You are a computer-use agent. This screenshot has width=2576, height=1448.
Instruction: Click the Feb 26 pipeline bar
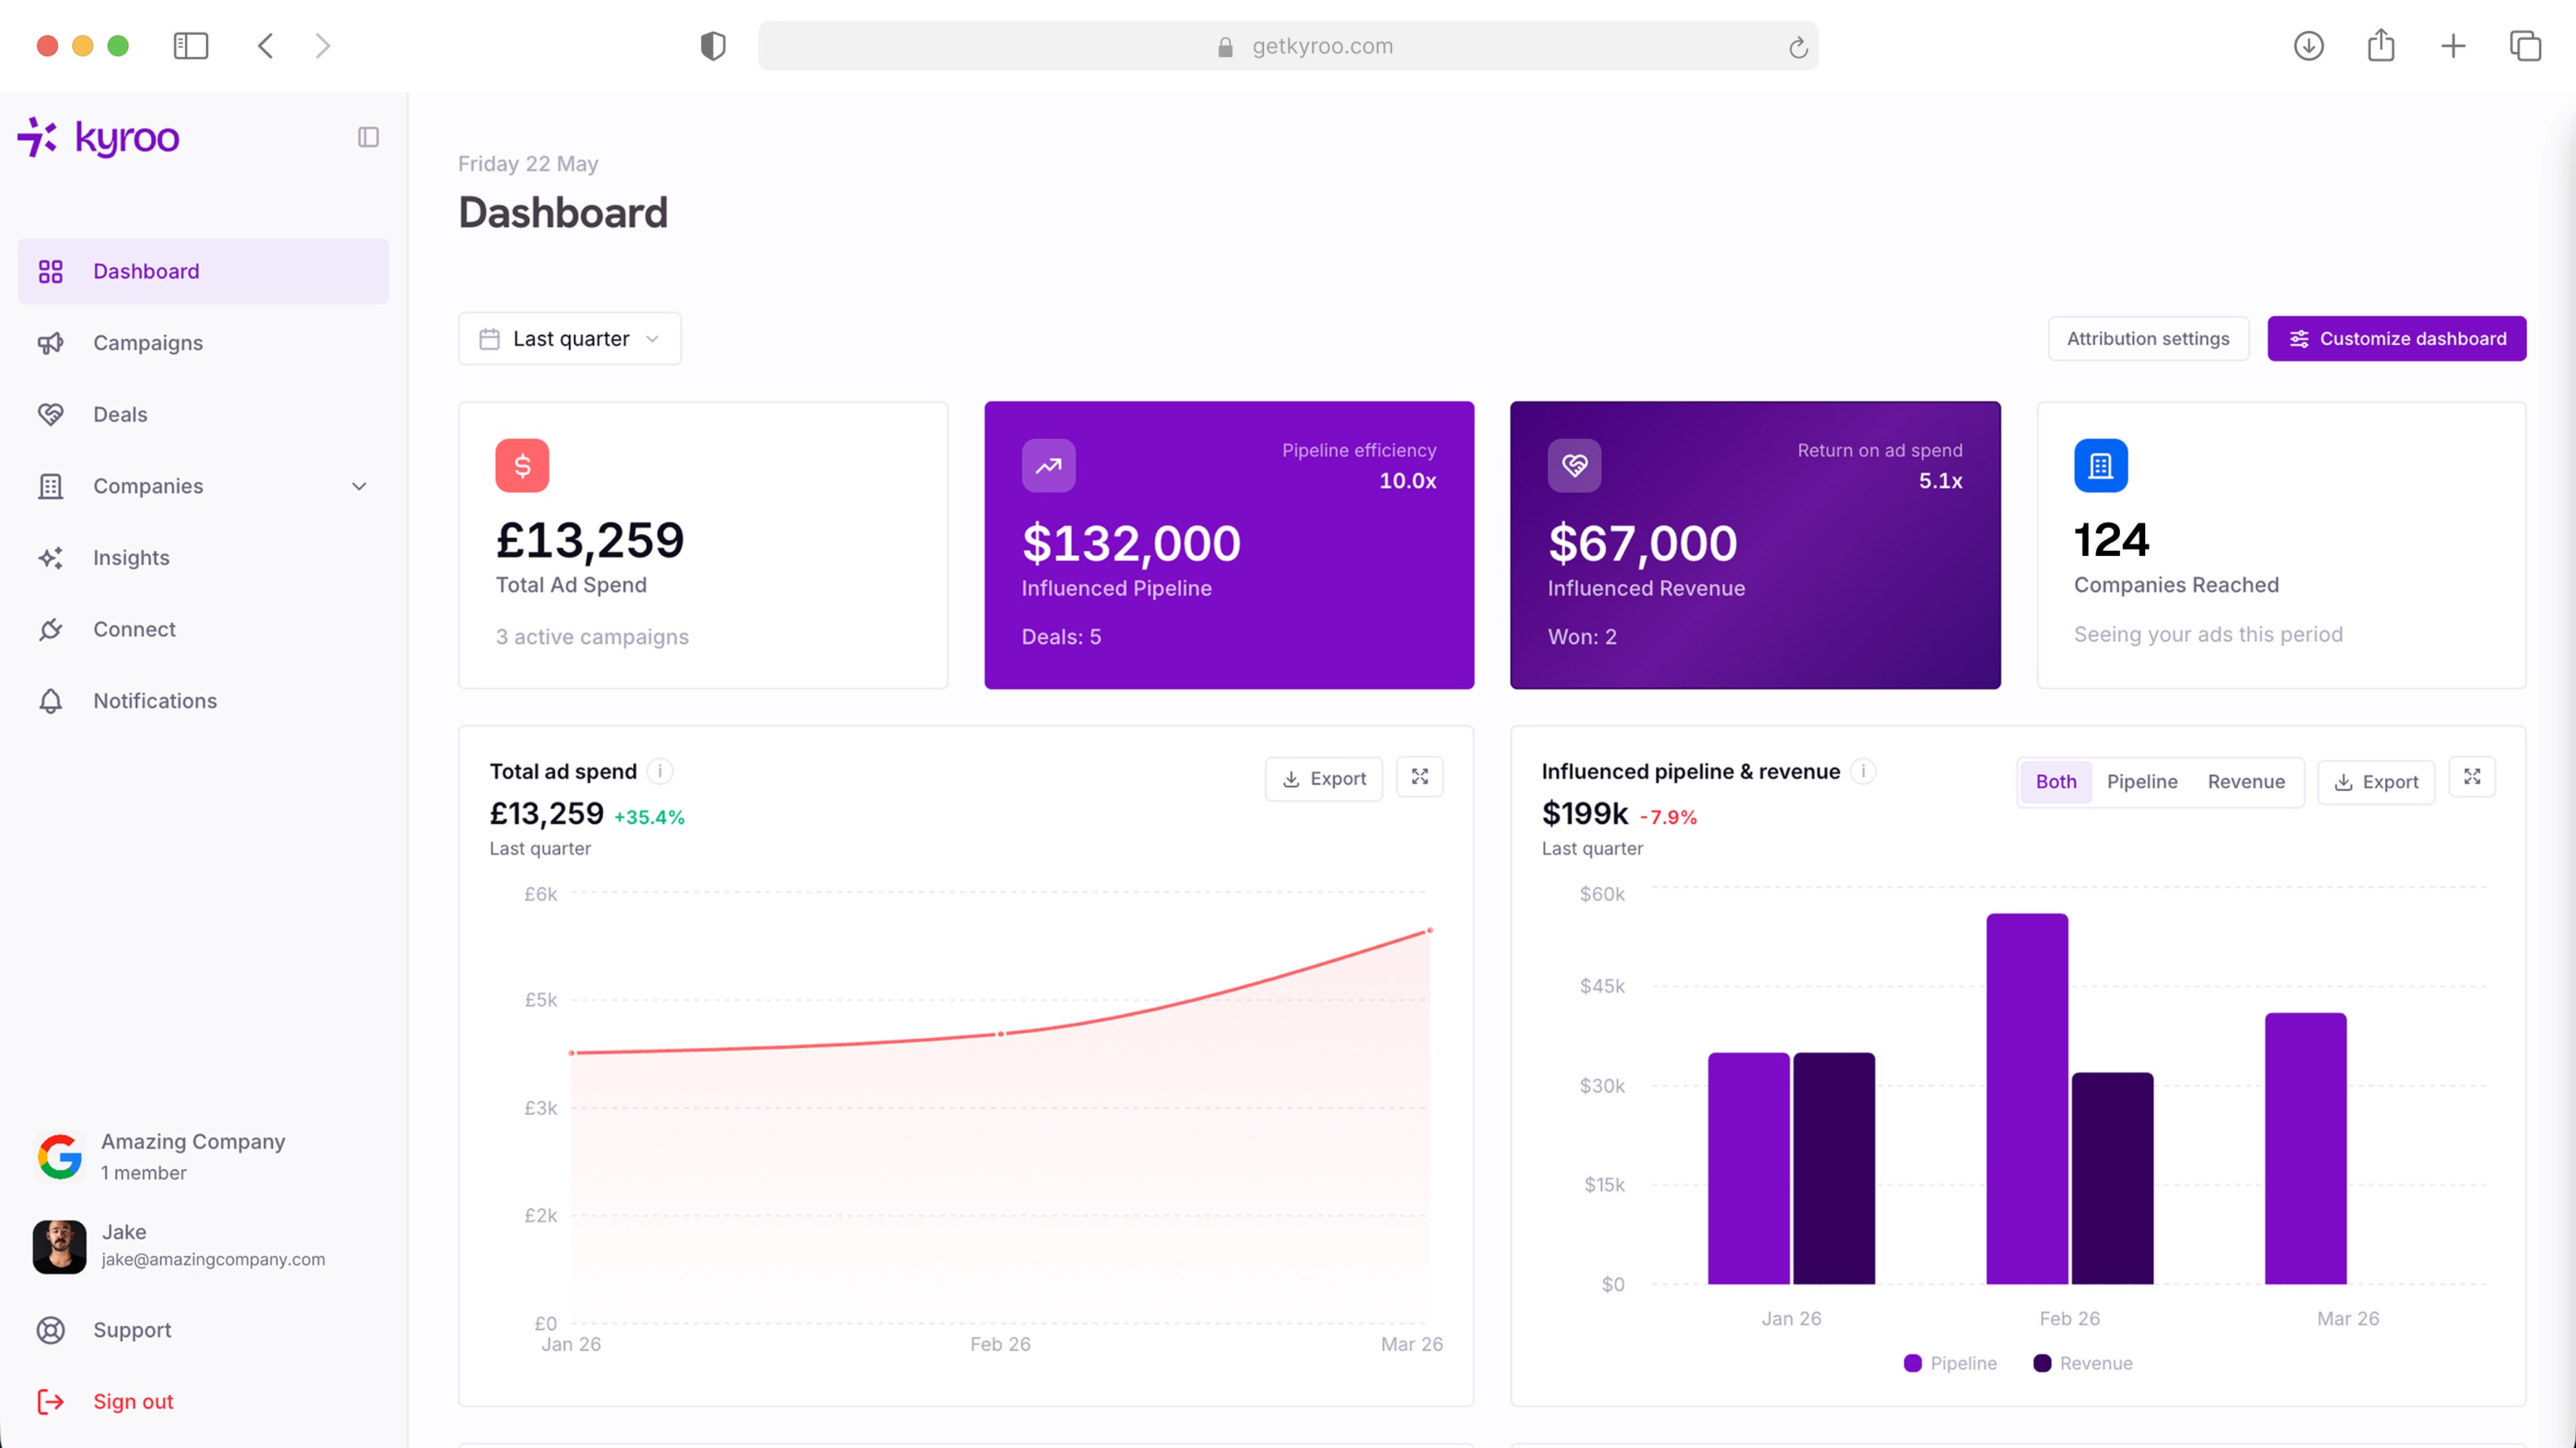(2027, 1099)
